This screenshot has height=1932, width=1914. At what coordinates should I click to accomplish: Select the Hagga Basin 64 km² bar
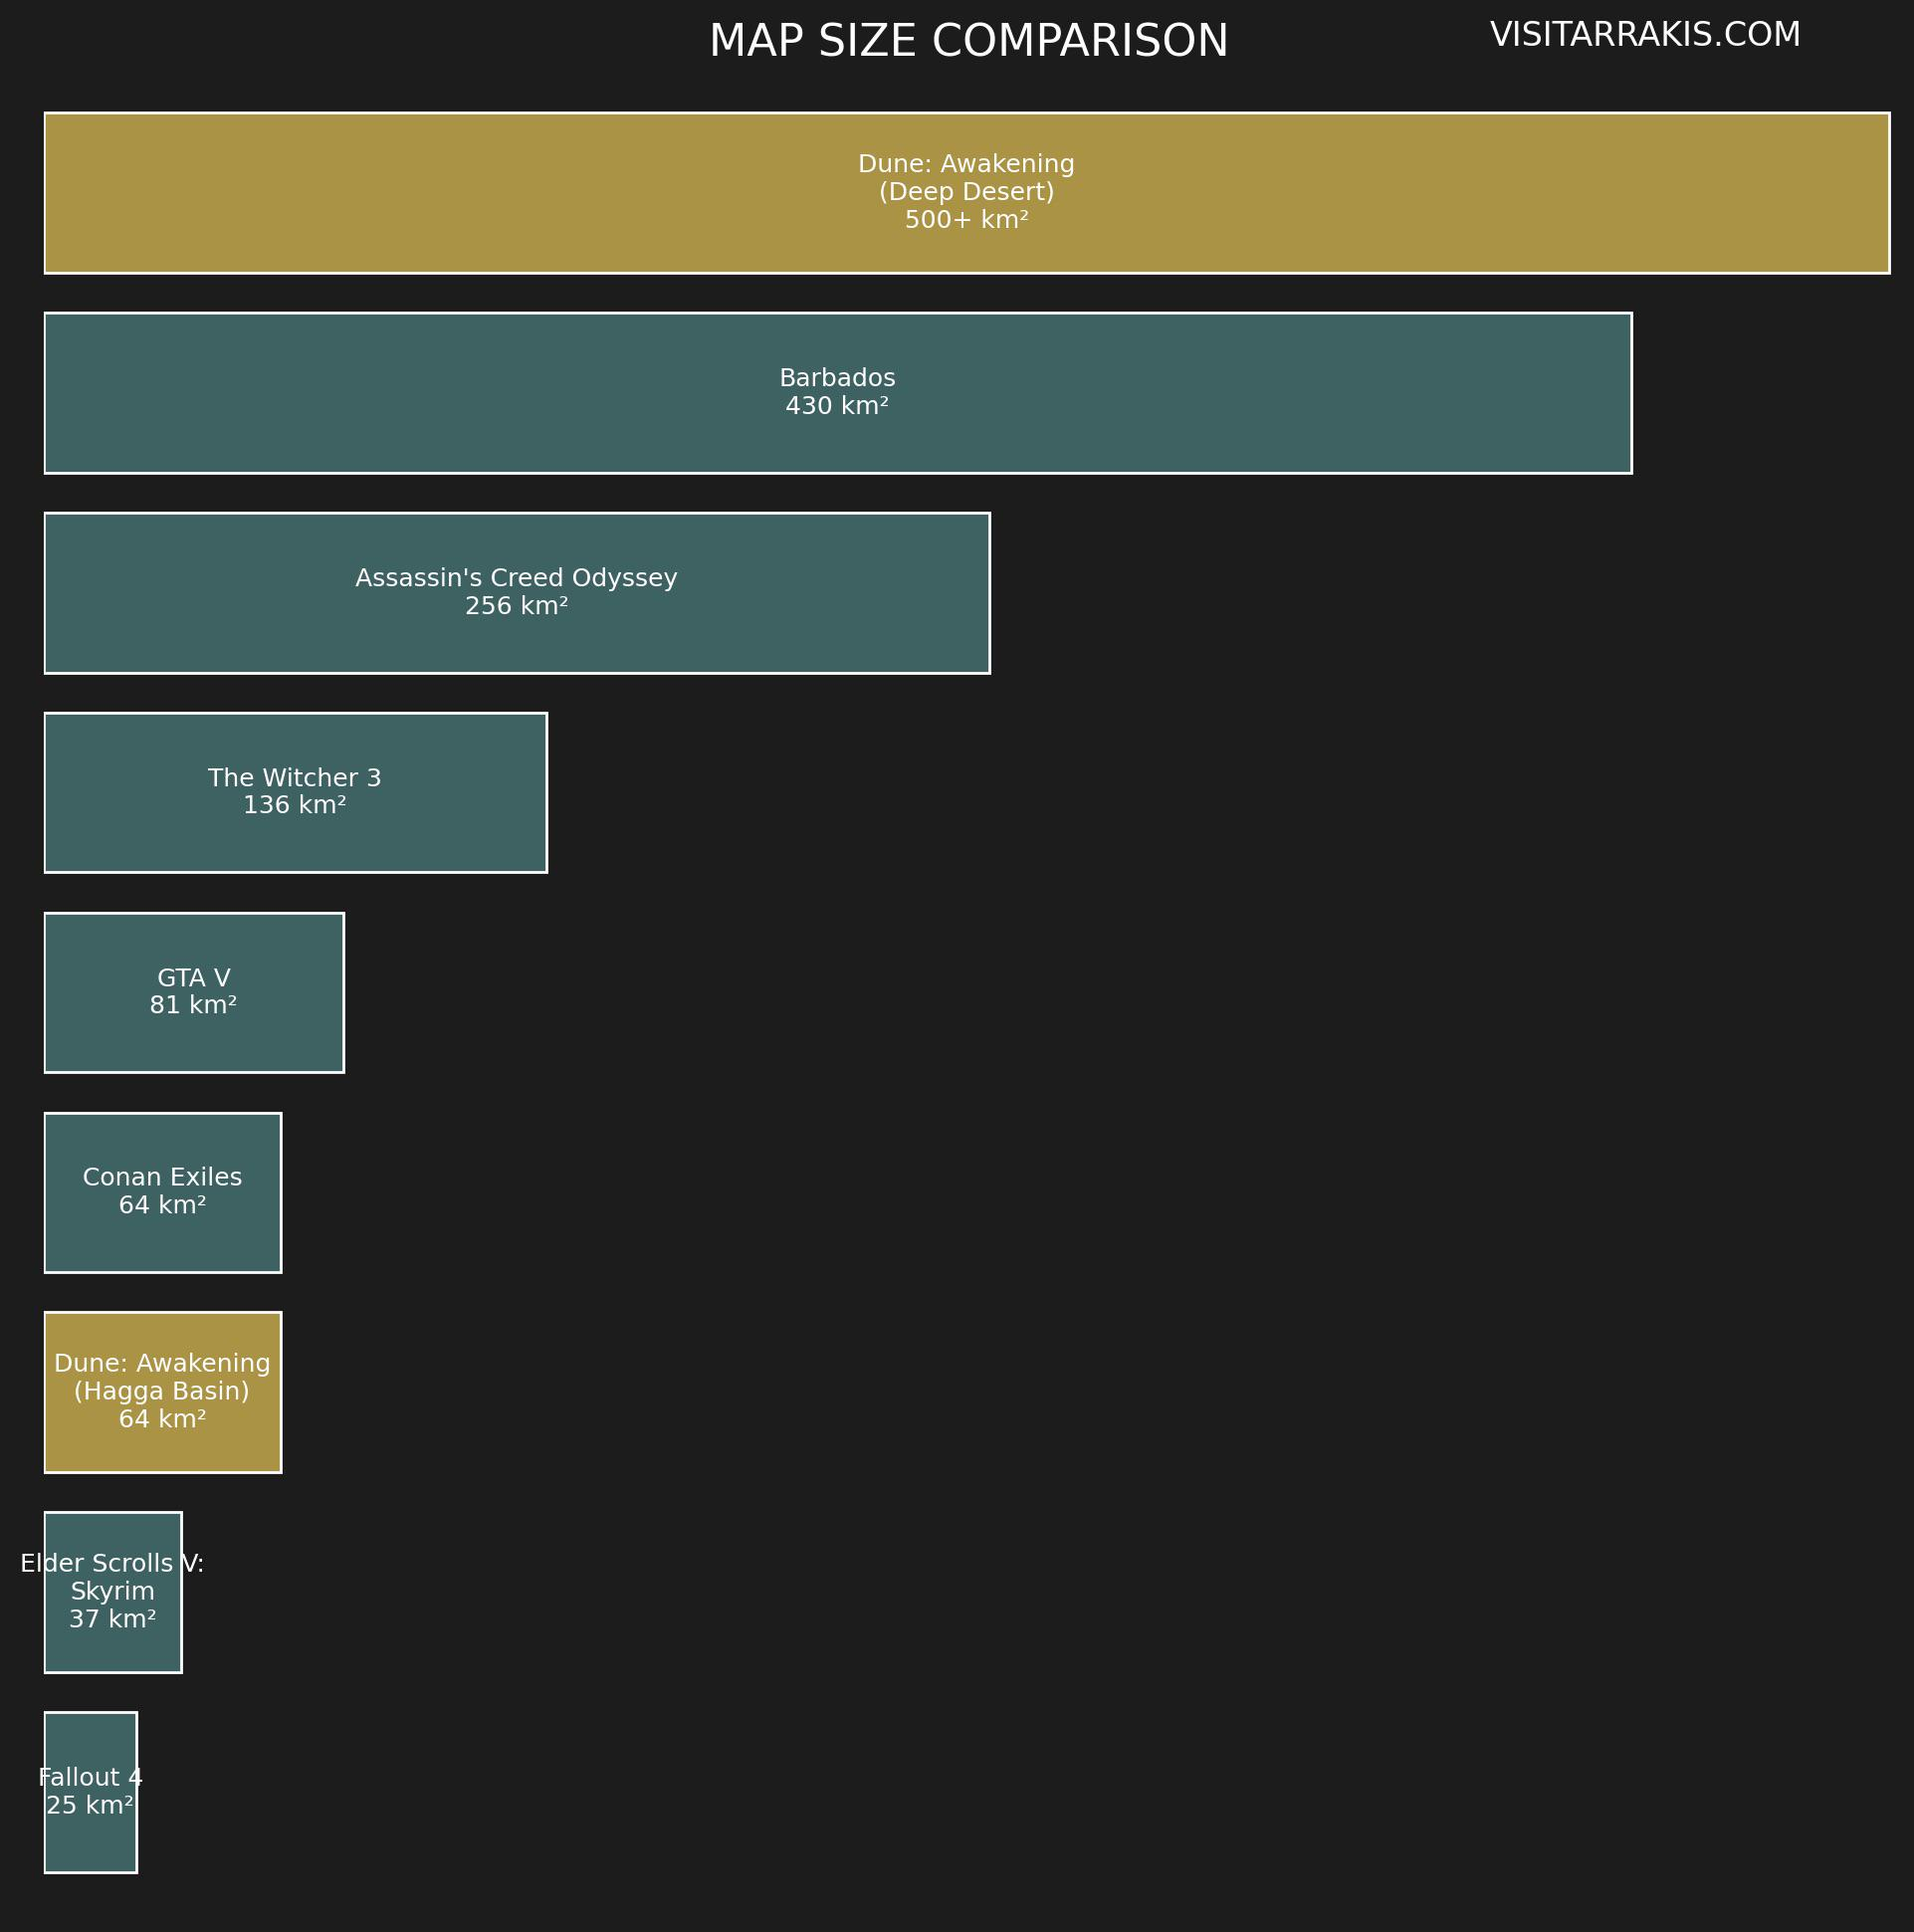click(x=163, y=1392)
